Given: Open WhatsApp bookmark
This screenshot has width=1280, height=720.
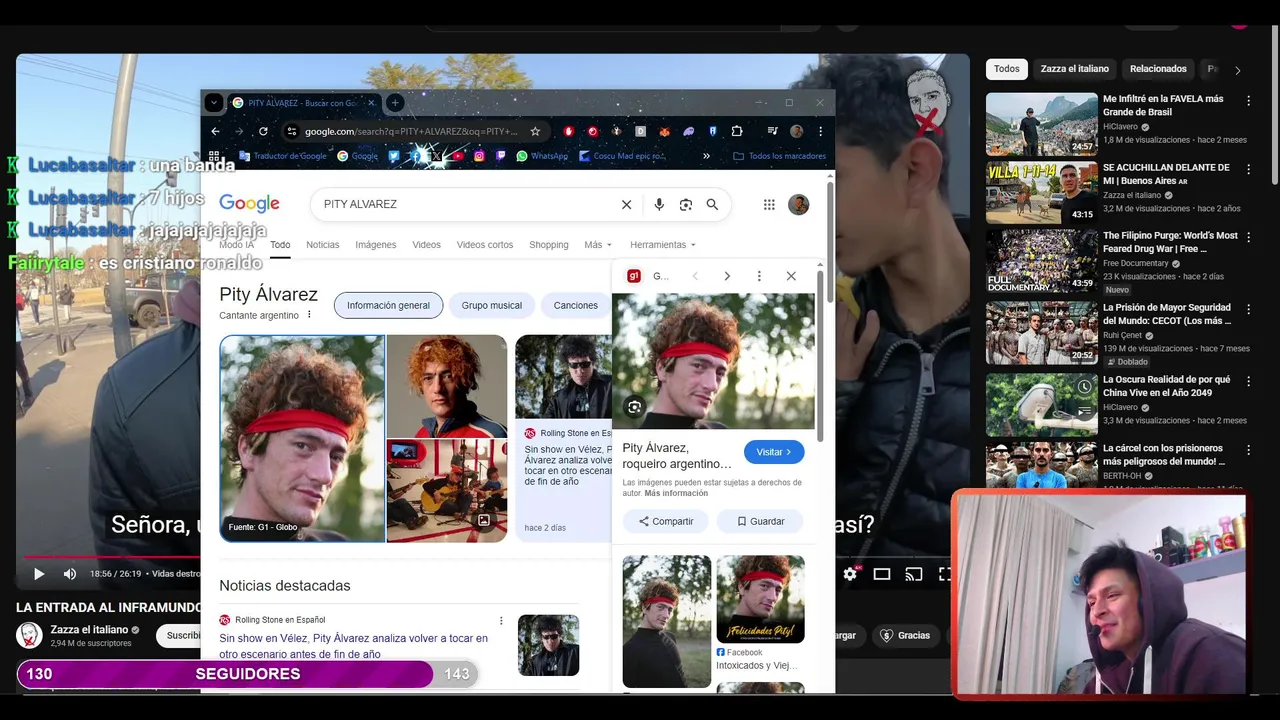Looking at the screenshot, I should [x=542, y=156].
